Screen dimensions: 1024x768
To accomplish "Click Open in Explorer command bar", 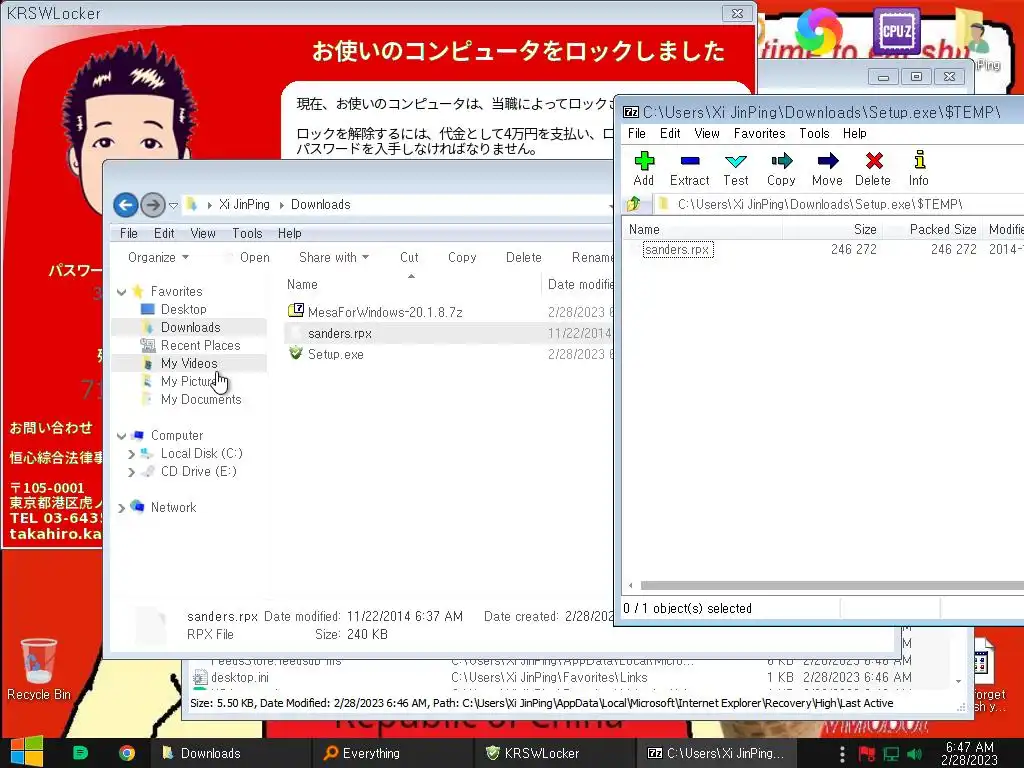I will click(255, 257).
